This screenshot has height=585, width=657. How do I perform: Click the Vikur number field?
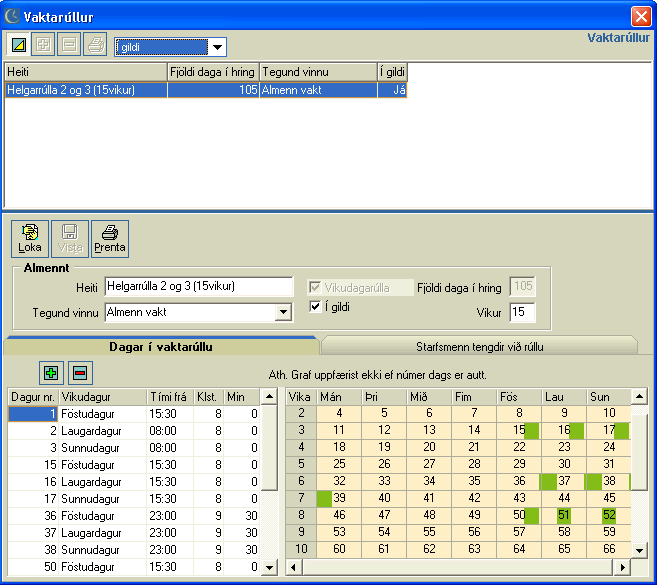[522, 313]
